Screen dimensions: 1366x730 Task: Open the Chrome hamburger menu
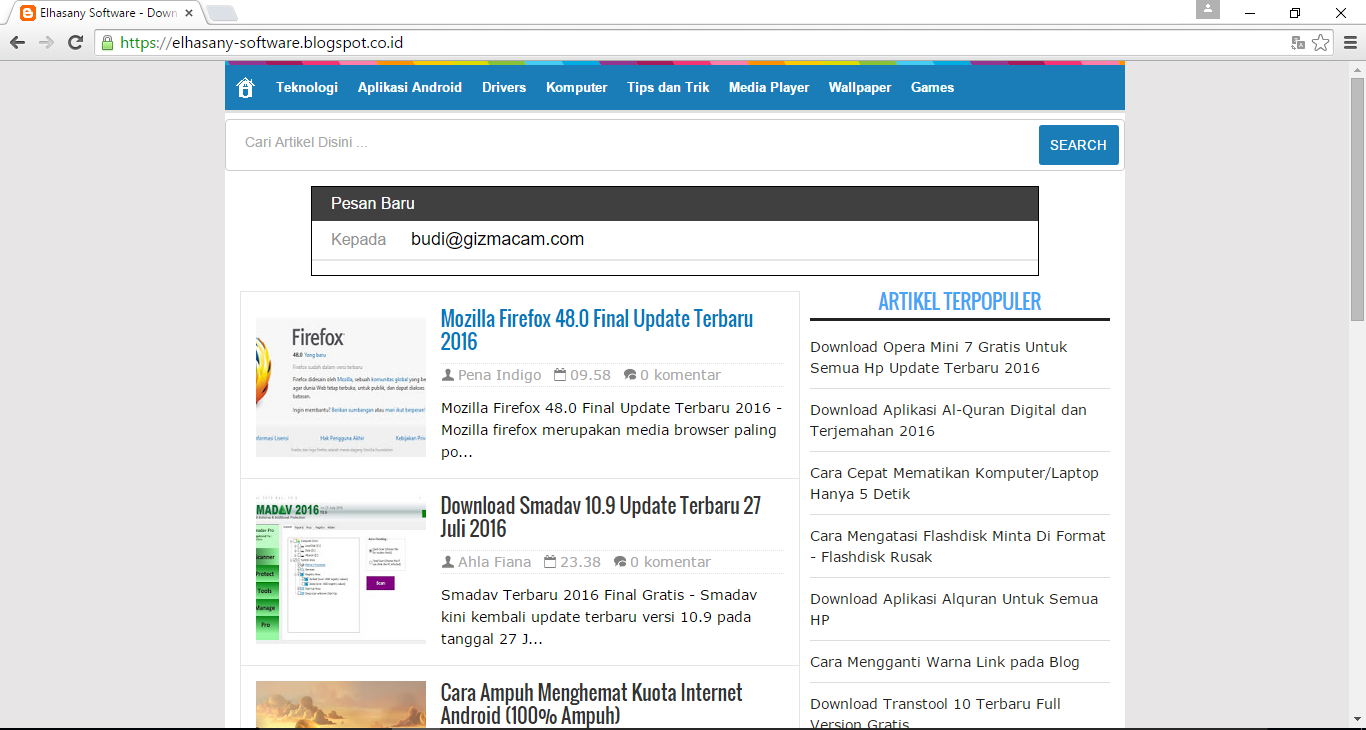pyautogui.click(x=1350, y=42)
